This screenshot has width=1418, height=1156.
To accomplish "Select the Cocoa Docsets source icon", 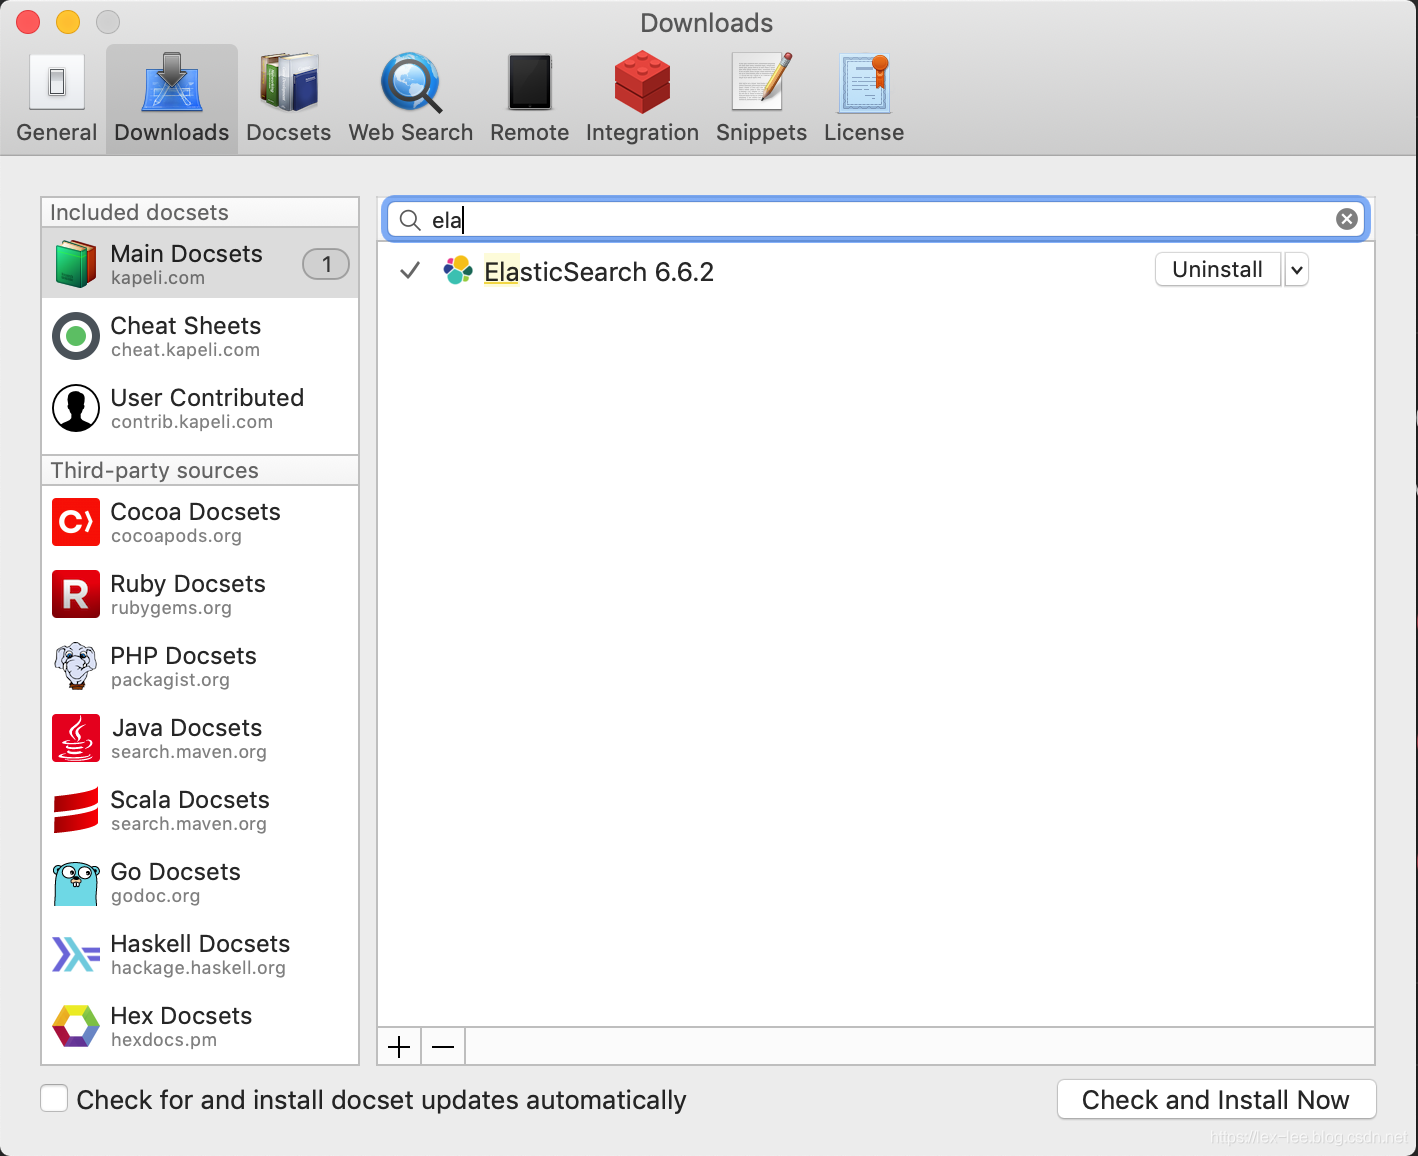I will click(76, 522).
